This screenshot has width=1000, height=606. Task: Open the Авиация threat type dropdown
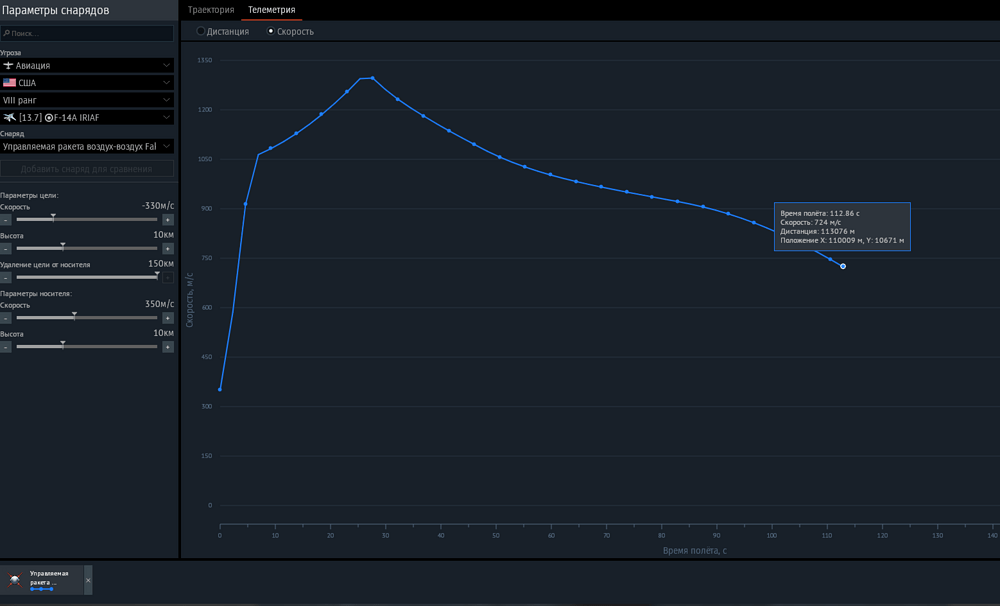[x=87, y=65]
